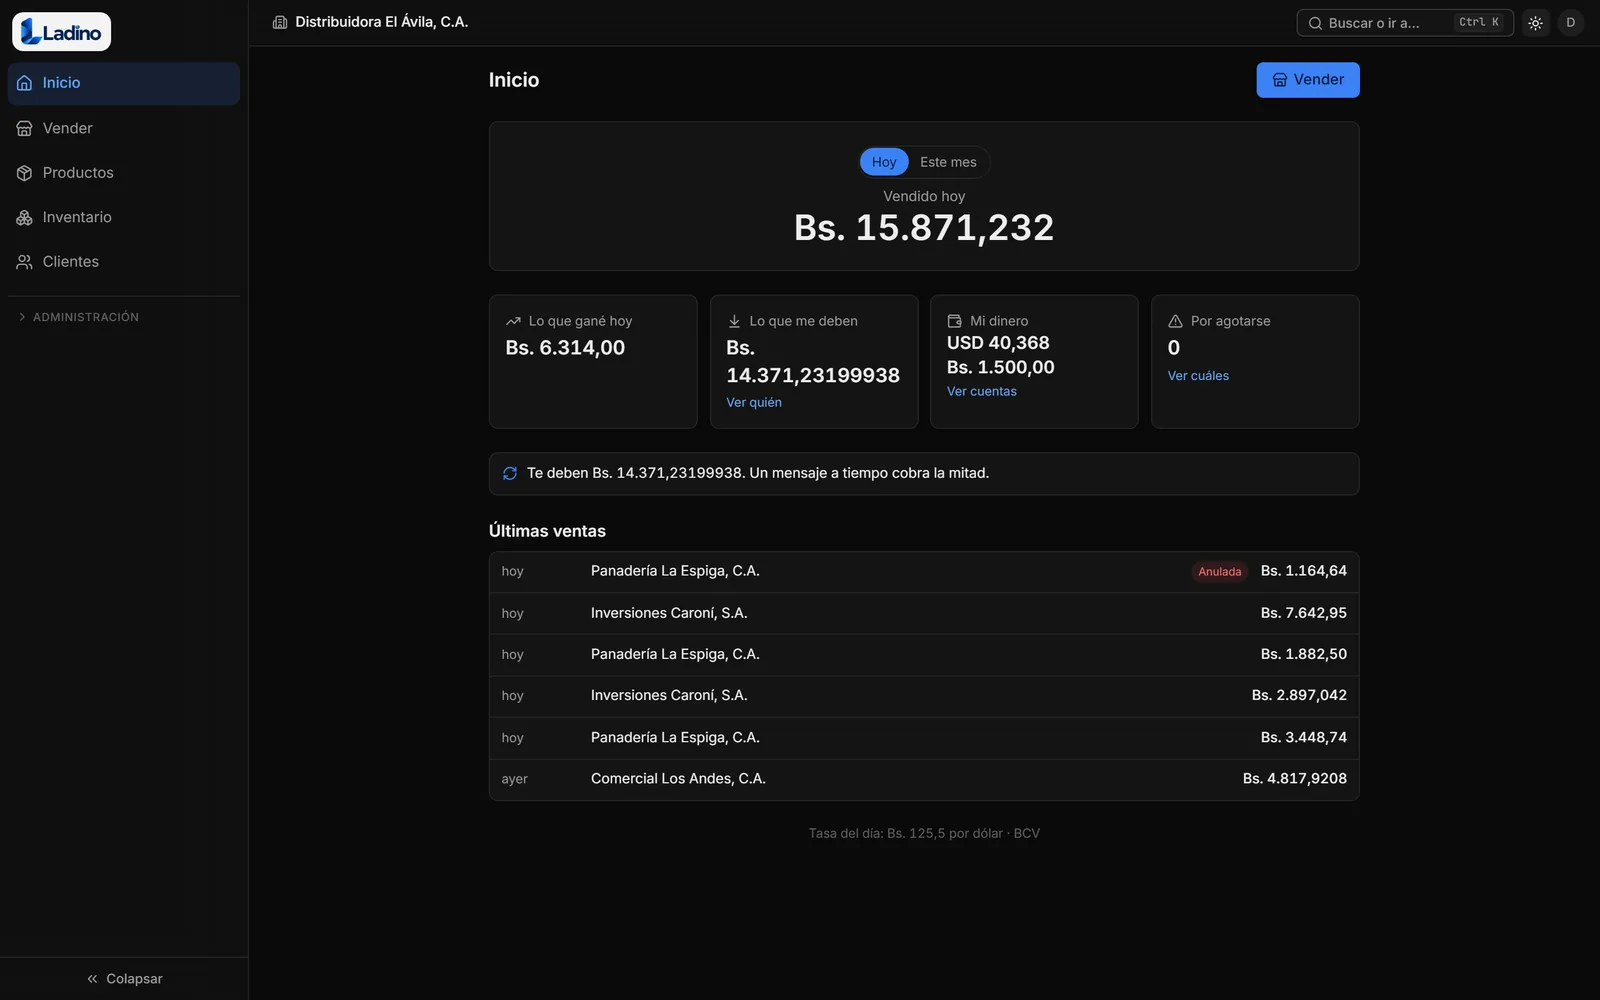Open the sale of Bs. 7.642,95
The image size is (1600, 1000).
pyautogui.click(x=924, y=613)
